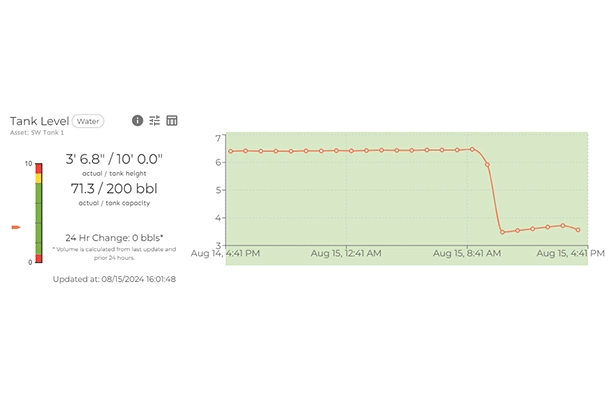Open the data table view icon

click(x=172, y=121)
